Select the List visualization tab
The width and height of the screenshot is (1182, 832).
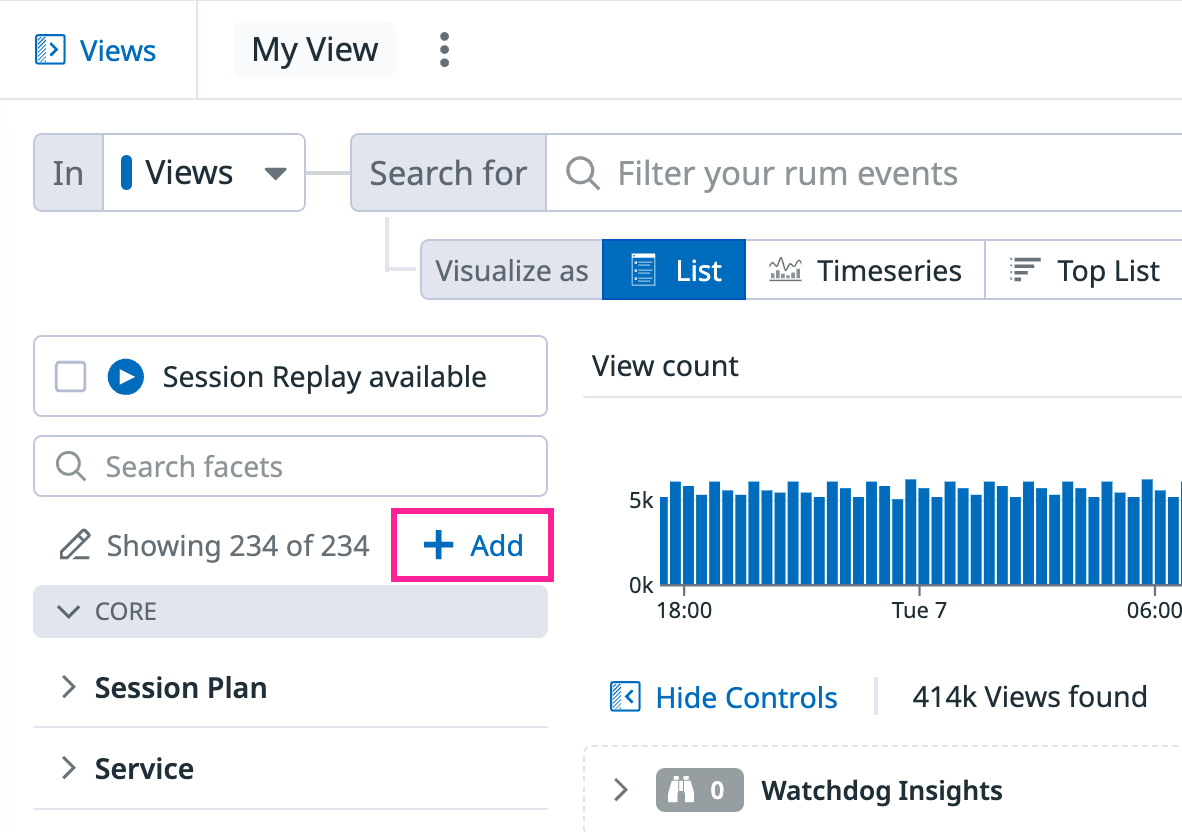click(674, 271)
